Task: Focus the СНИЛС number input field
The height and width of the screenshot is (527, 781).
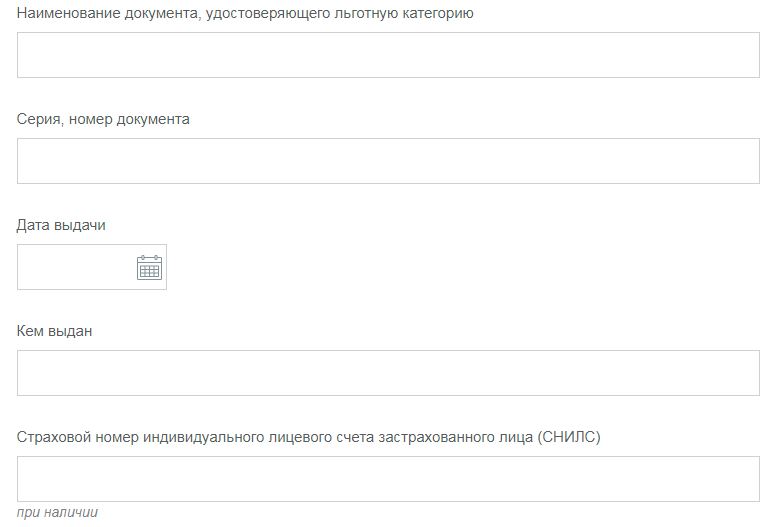Action: coord(388,479)
